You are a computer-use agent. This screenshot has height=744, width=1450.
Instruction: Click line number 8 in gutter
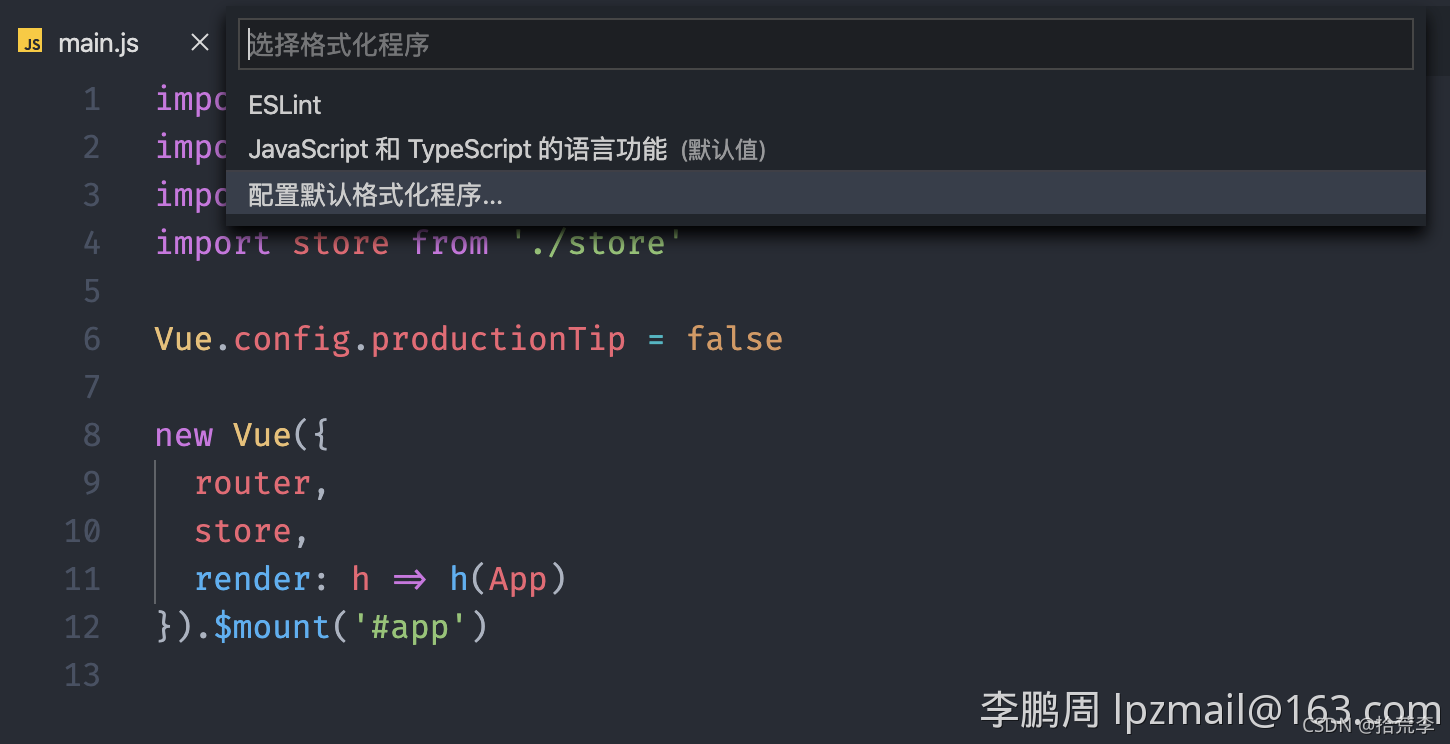pos(91,435)
